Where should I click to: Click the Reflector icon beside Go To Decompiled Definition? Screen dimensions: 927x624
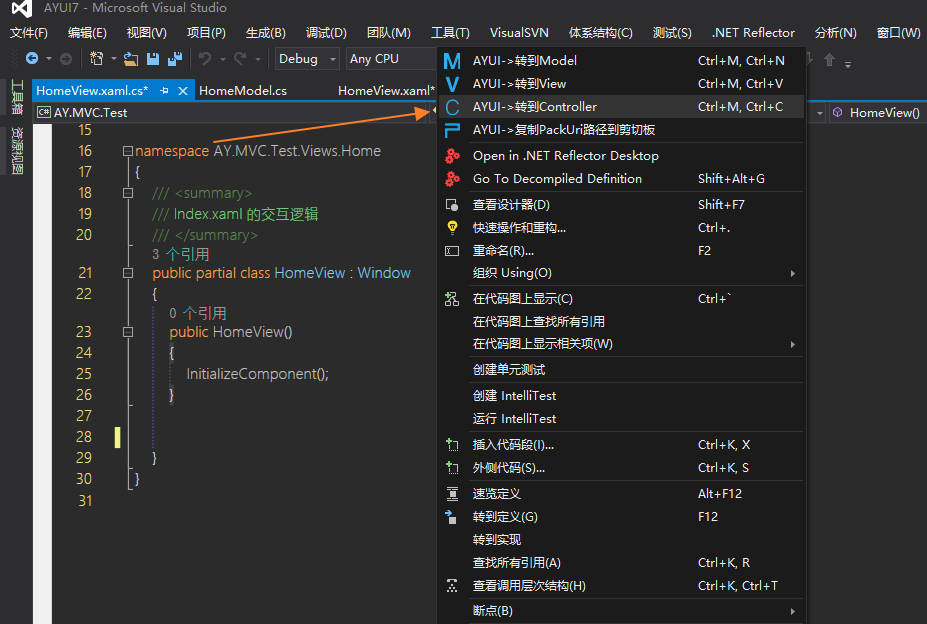coord(452,179)
